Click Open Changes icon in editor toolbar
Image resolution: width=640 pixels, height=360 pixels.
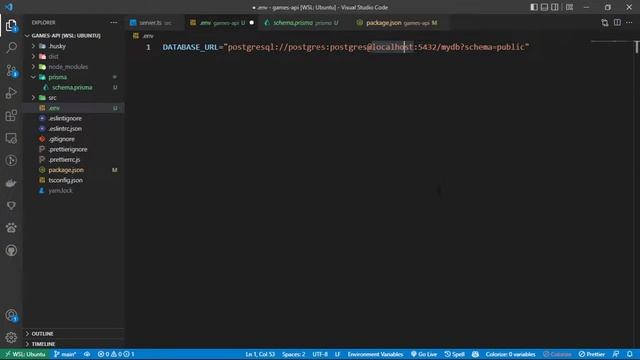(x=604, y=23)
